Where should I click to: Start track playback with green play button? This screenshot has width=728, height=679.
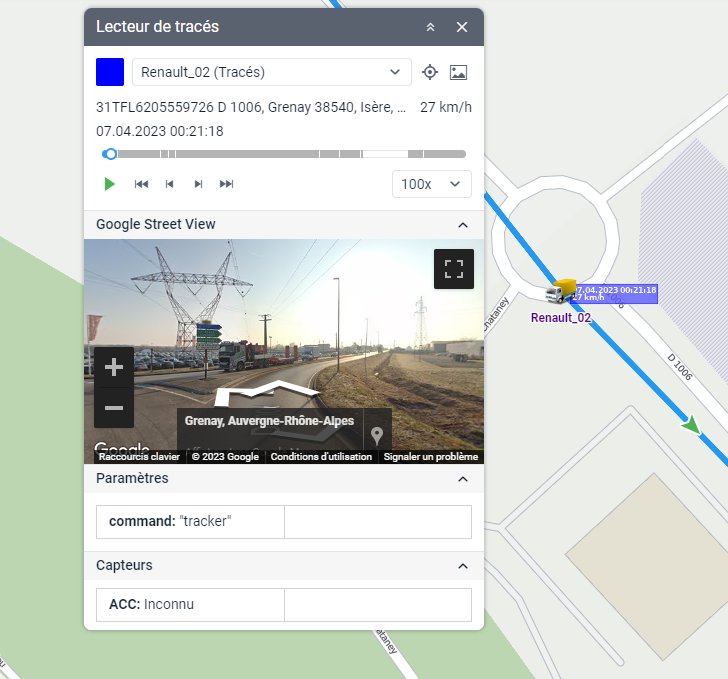click(110, 184)
